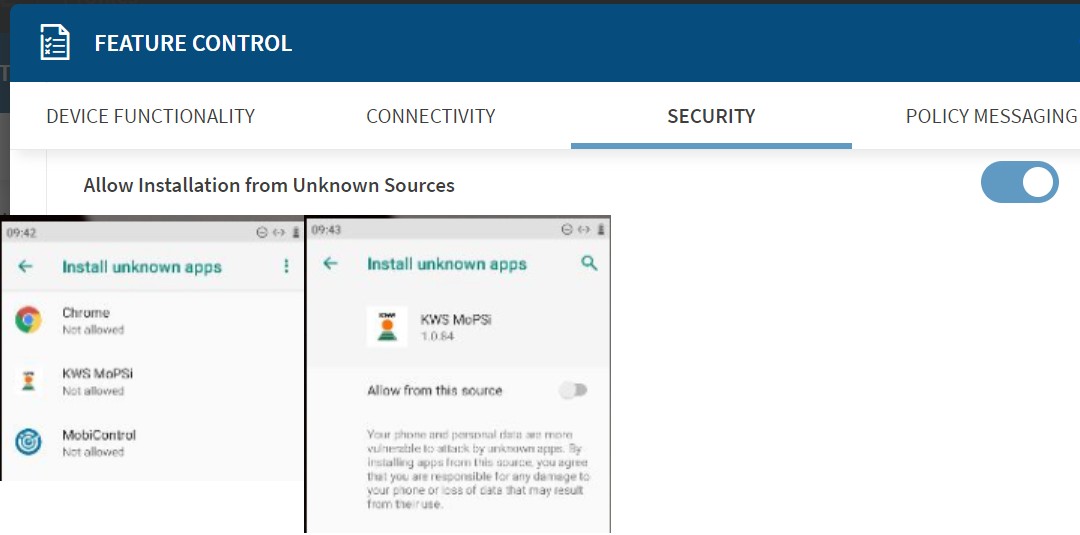Click KWS MoPSi icon above version 1.0.84
Screen dimensions: 1080x535
point(386,326)
